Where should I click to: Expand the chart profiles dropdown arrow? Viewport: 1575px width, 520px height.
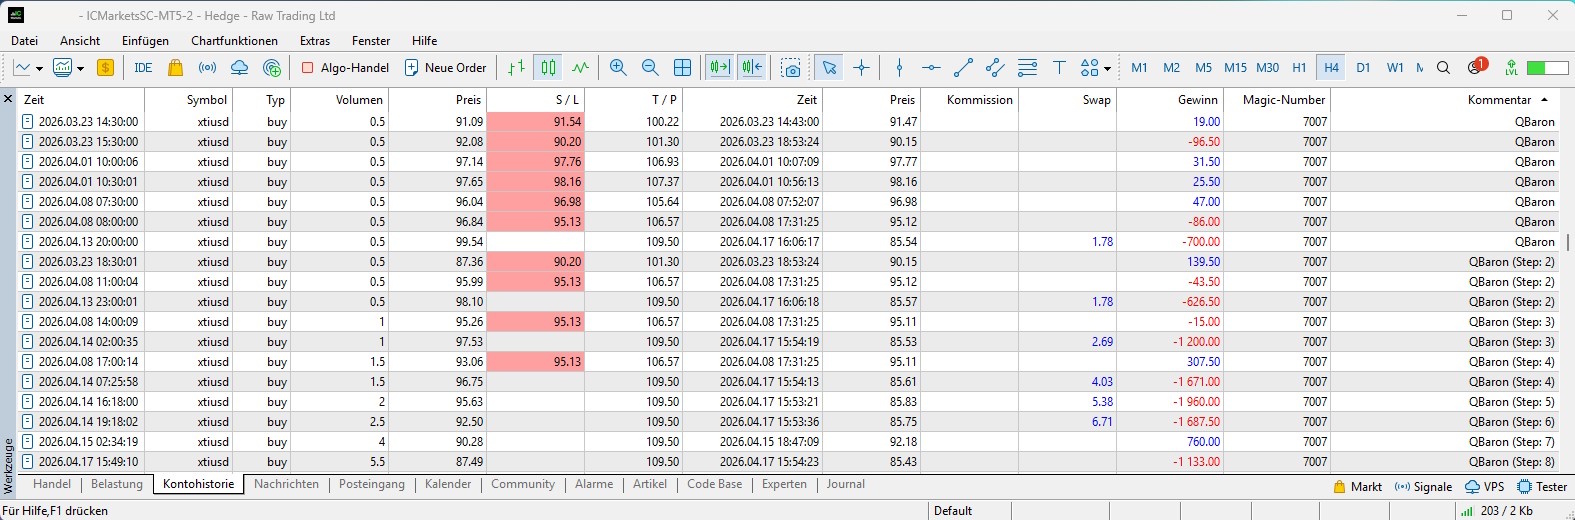80,69
